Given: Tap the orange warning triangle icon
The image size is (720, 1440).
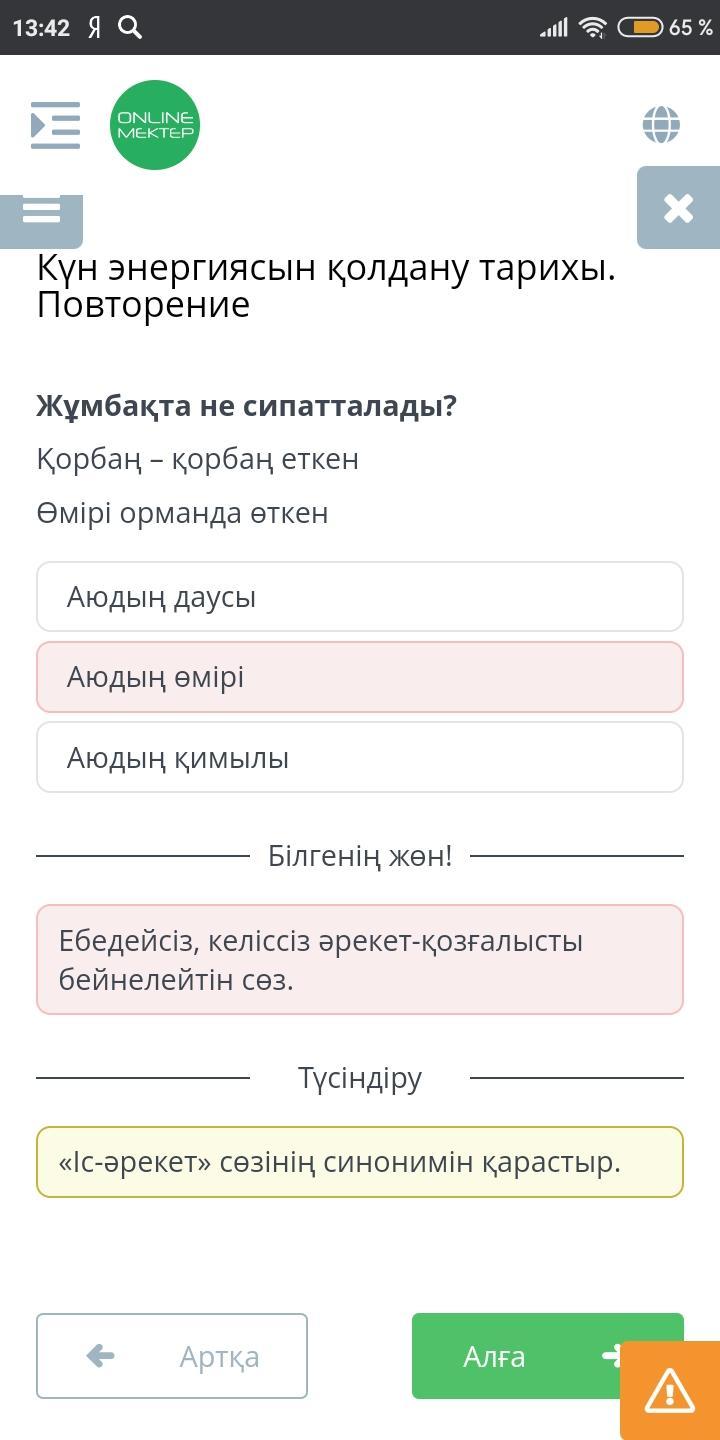Looking at the screenshot, I should click(669, 1389).
